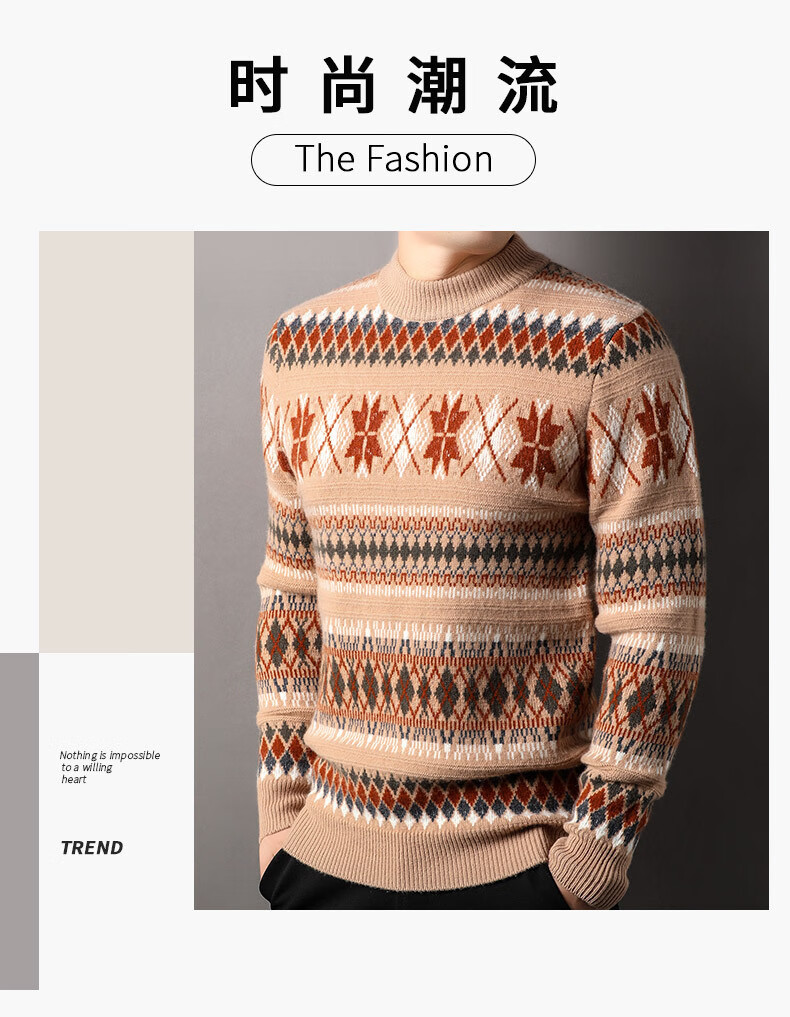This screenshot has width=790, height=1017.
Task: Click the 流 character in the heading
Action: (528, 85)
